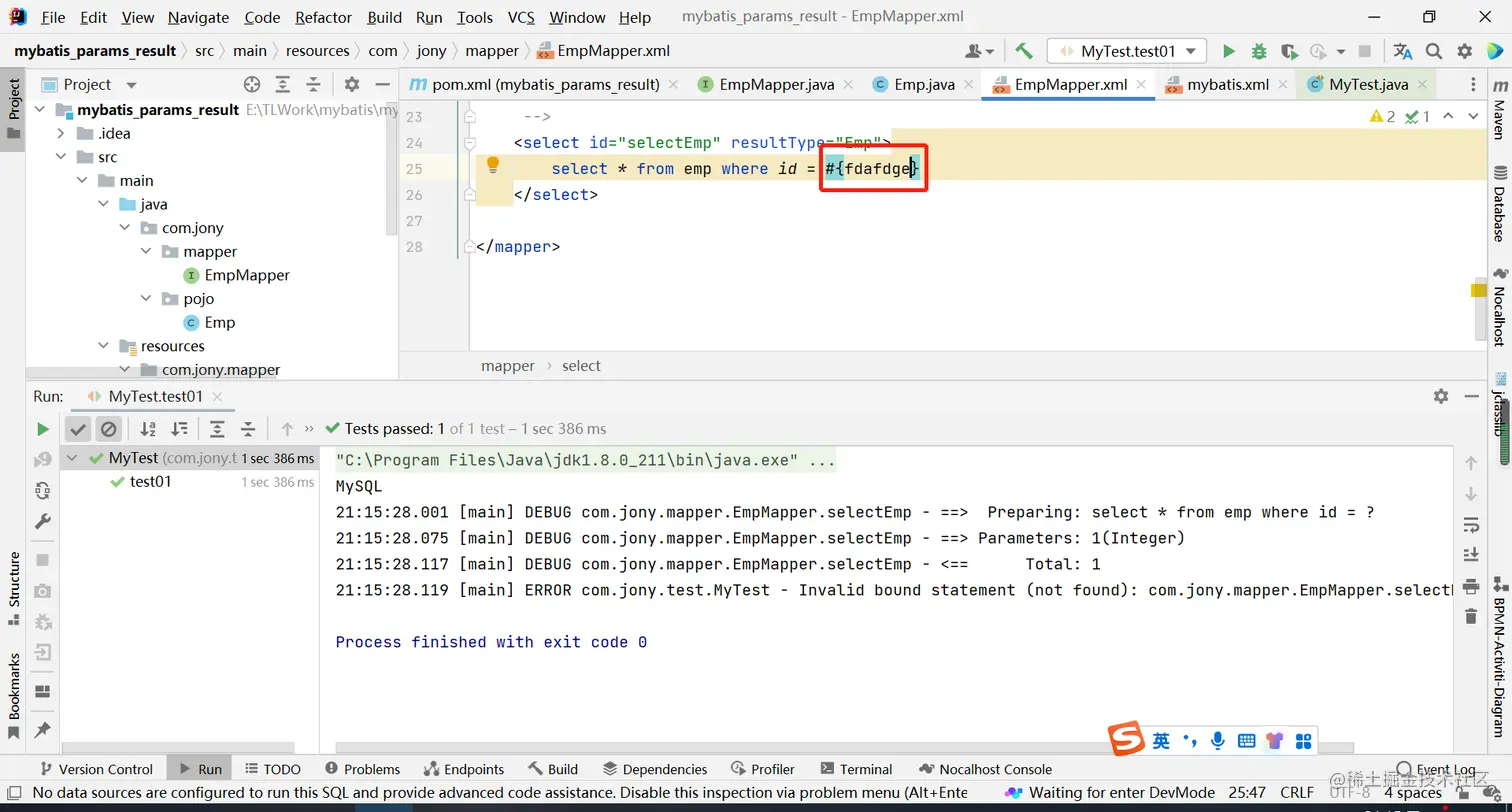Collapse the pojo package node

[x=146, y=299]
